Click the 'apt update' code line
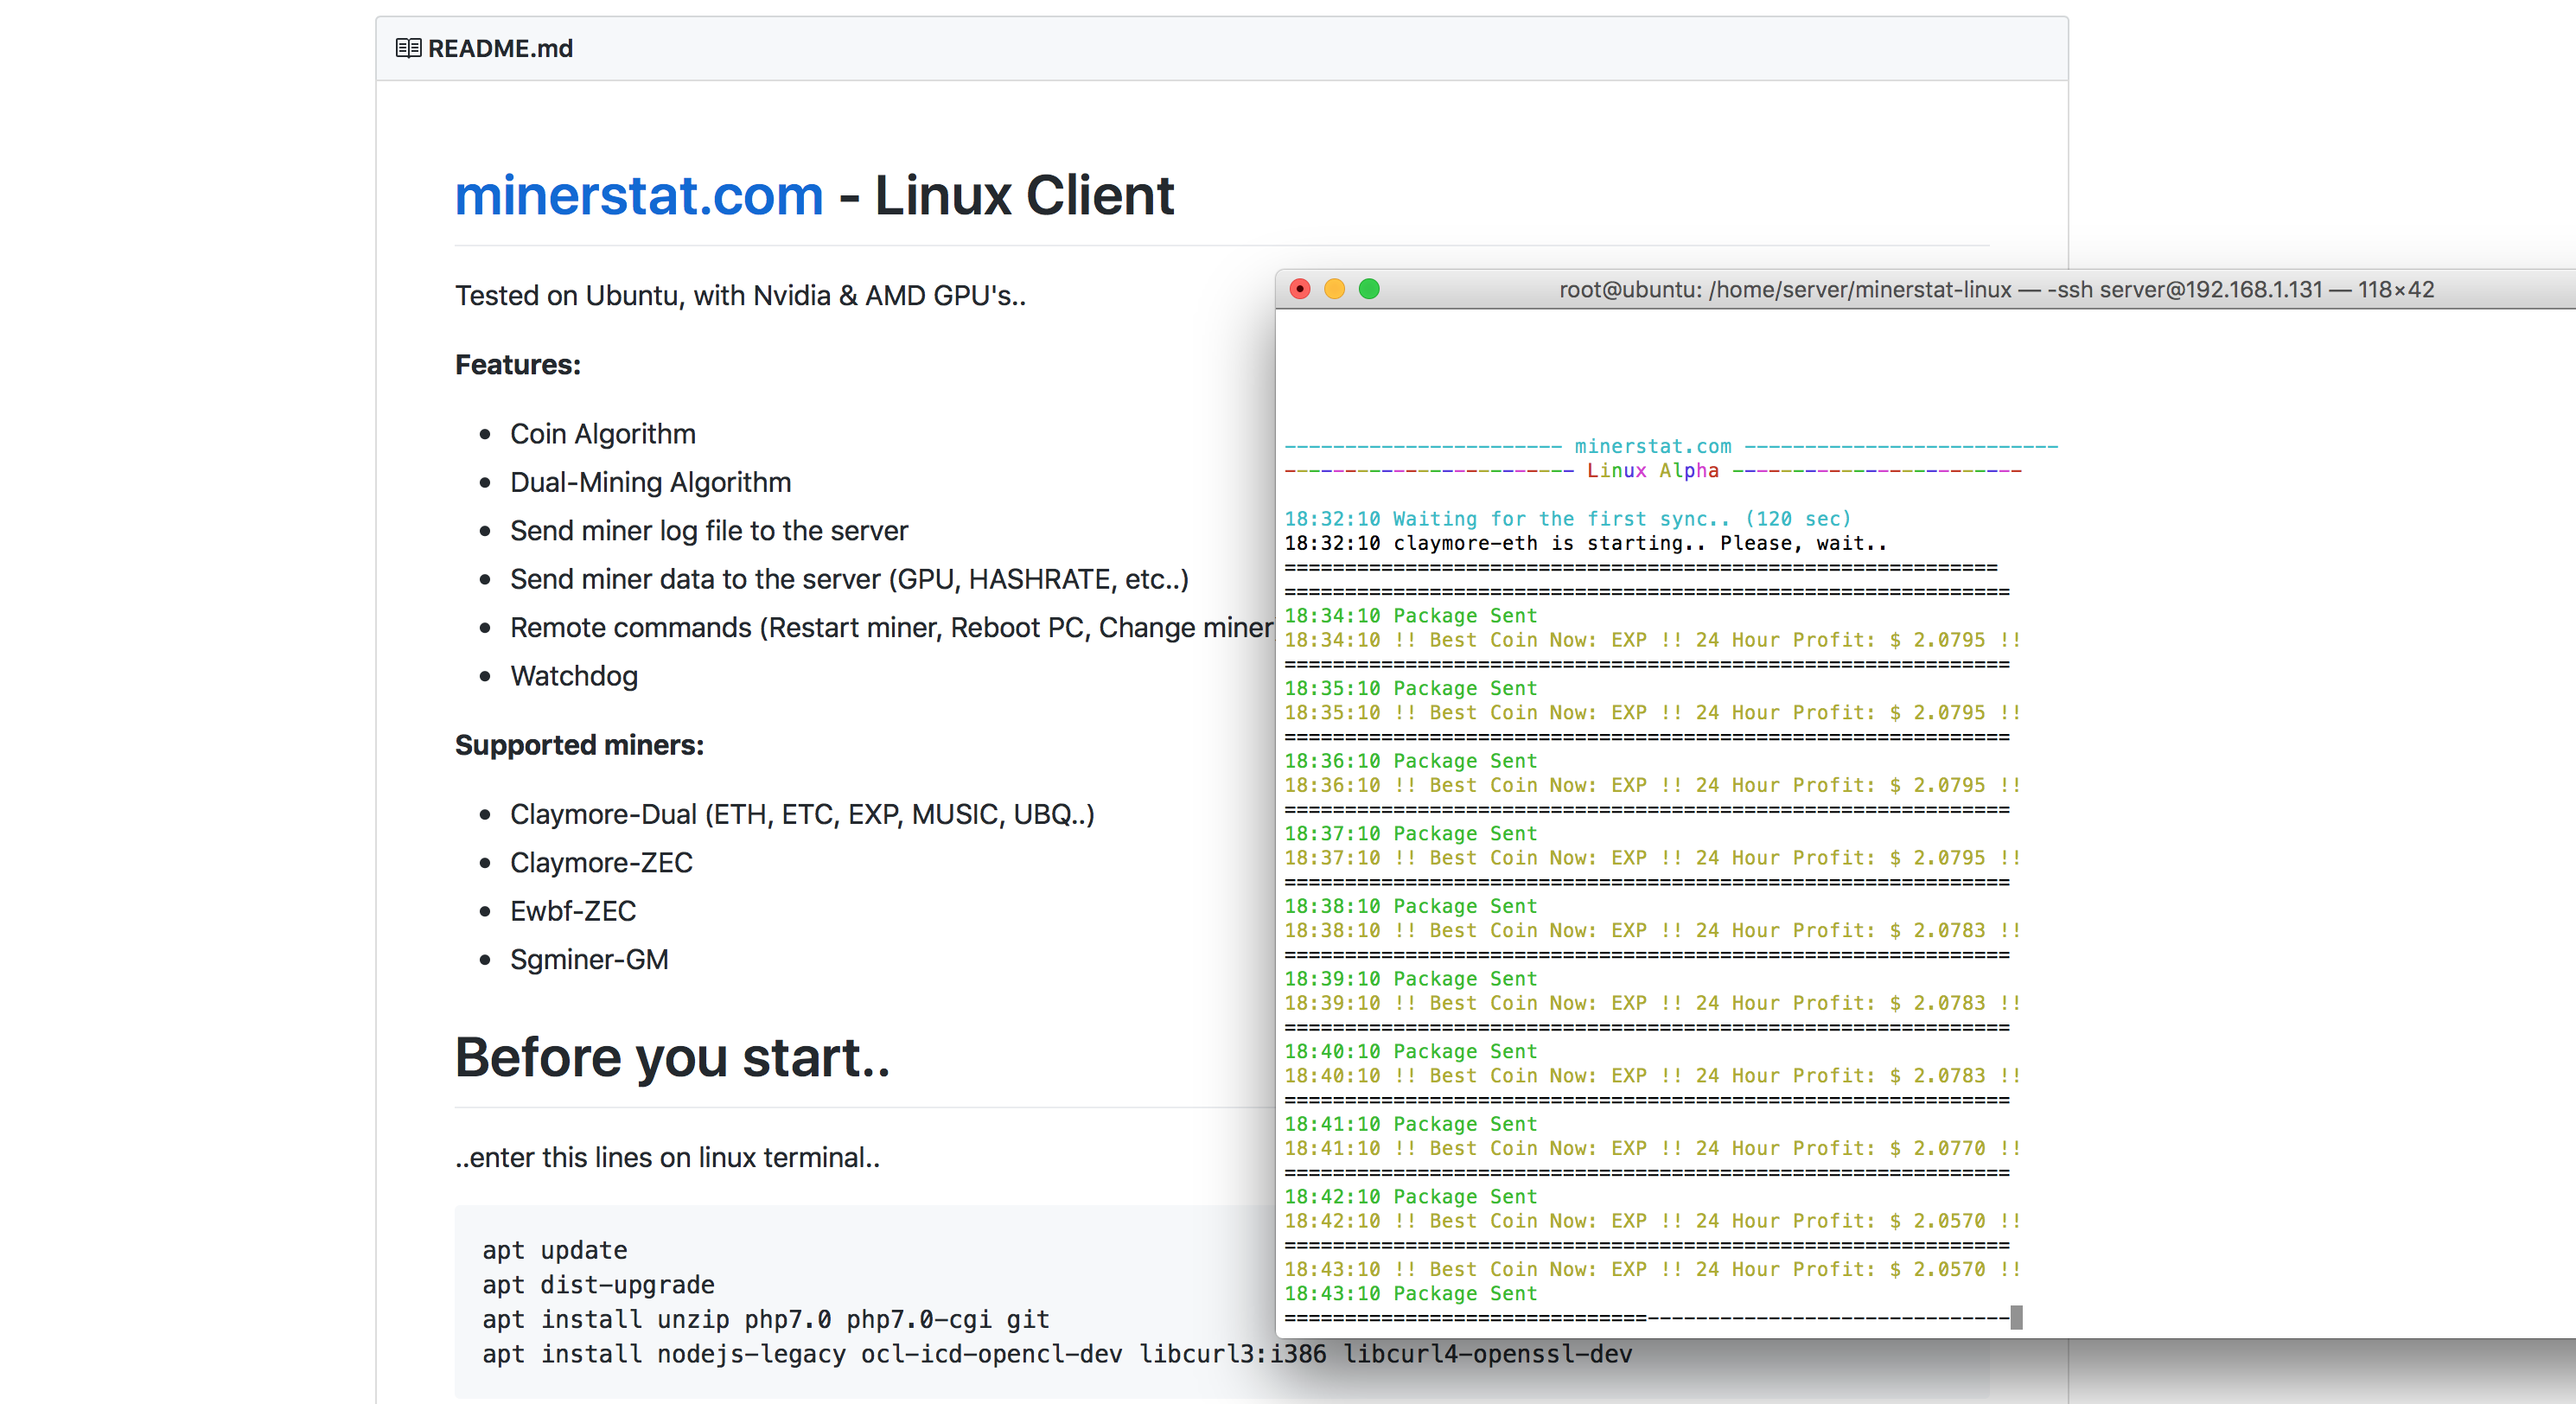This screenshot has height=1404, width=2576. point(554,1250)
